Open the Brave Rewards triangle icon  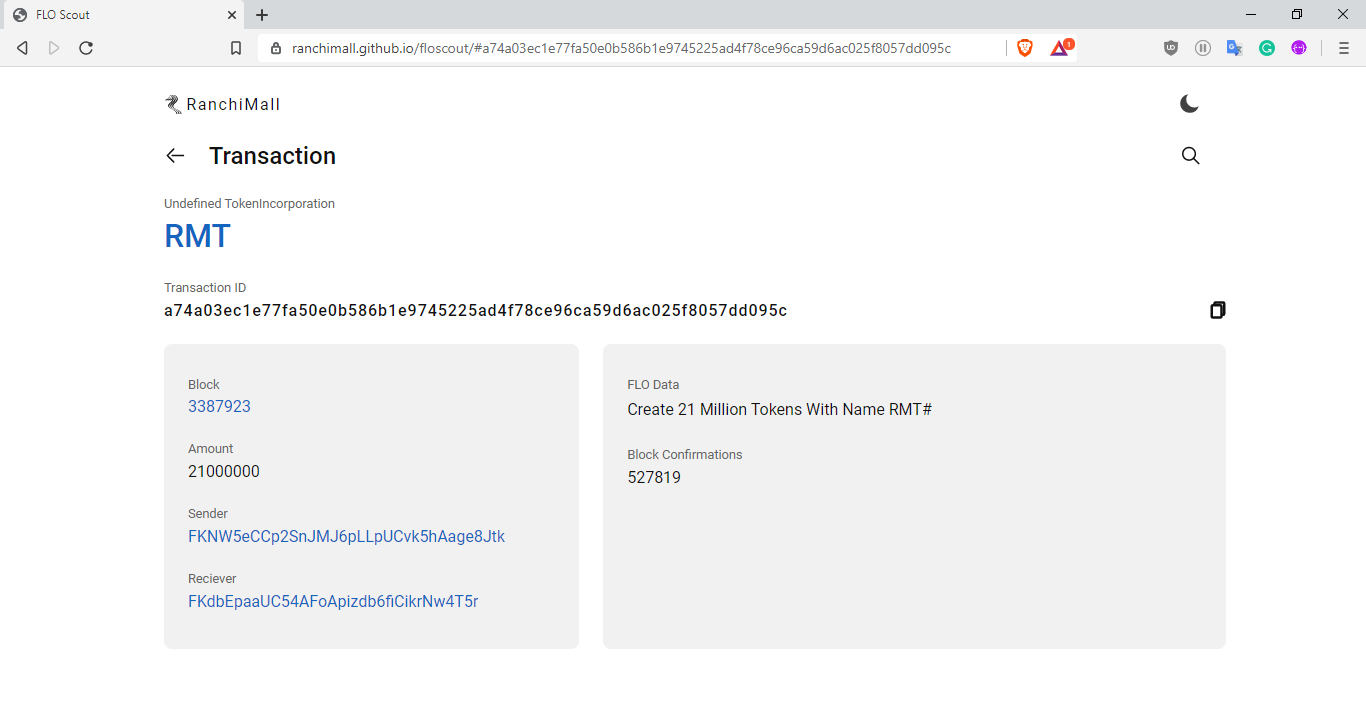point(1059,48)
